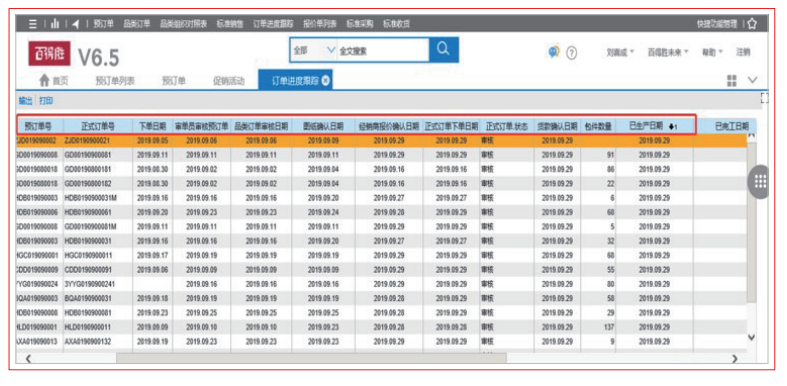Select the row with order GD0190800182
The height and width of the screenshot is (386, 787).
[380, 183]
